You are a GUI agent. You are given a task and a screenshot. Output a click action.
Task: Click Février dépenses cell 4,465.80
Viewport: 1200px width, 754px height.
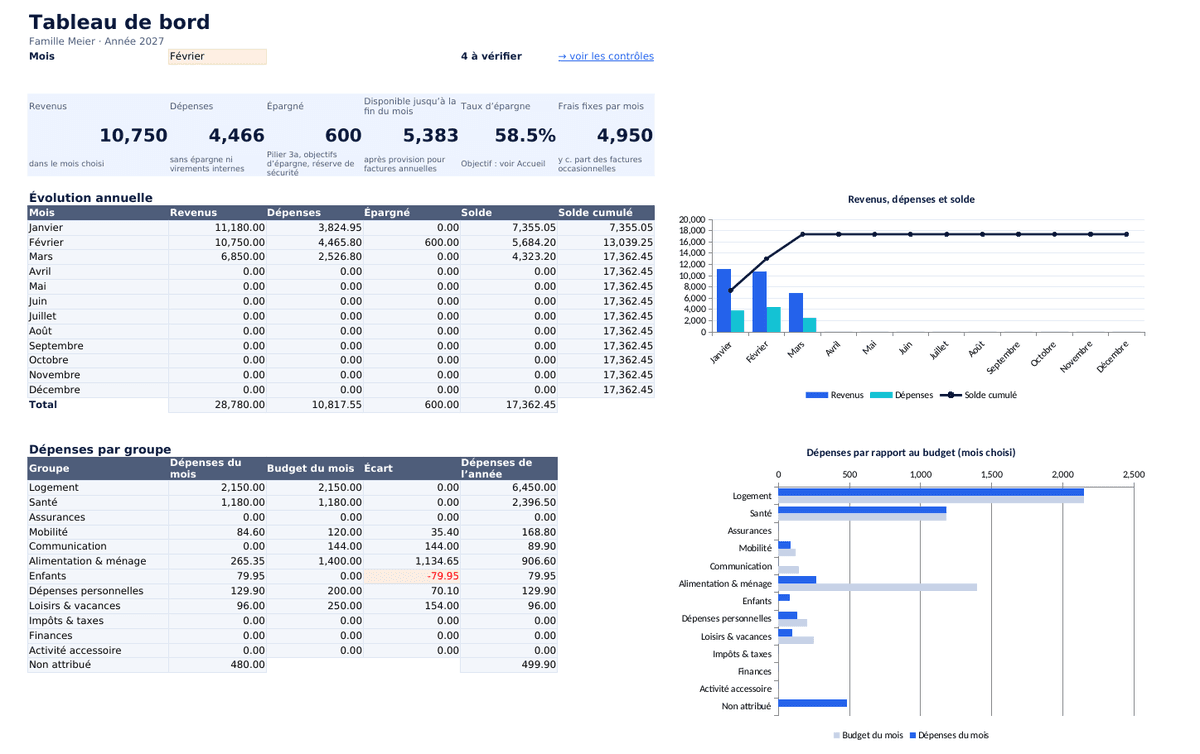click(x=314, y=242)
